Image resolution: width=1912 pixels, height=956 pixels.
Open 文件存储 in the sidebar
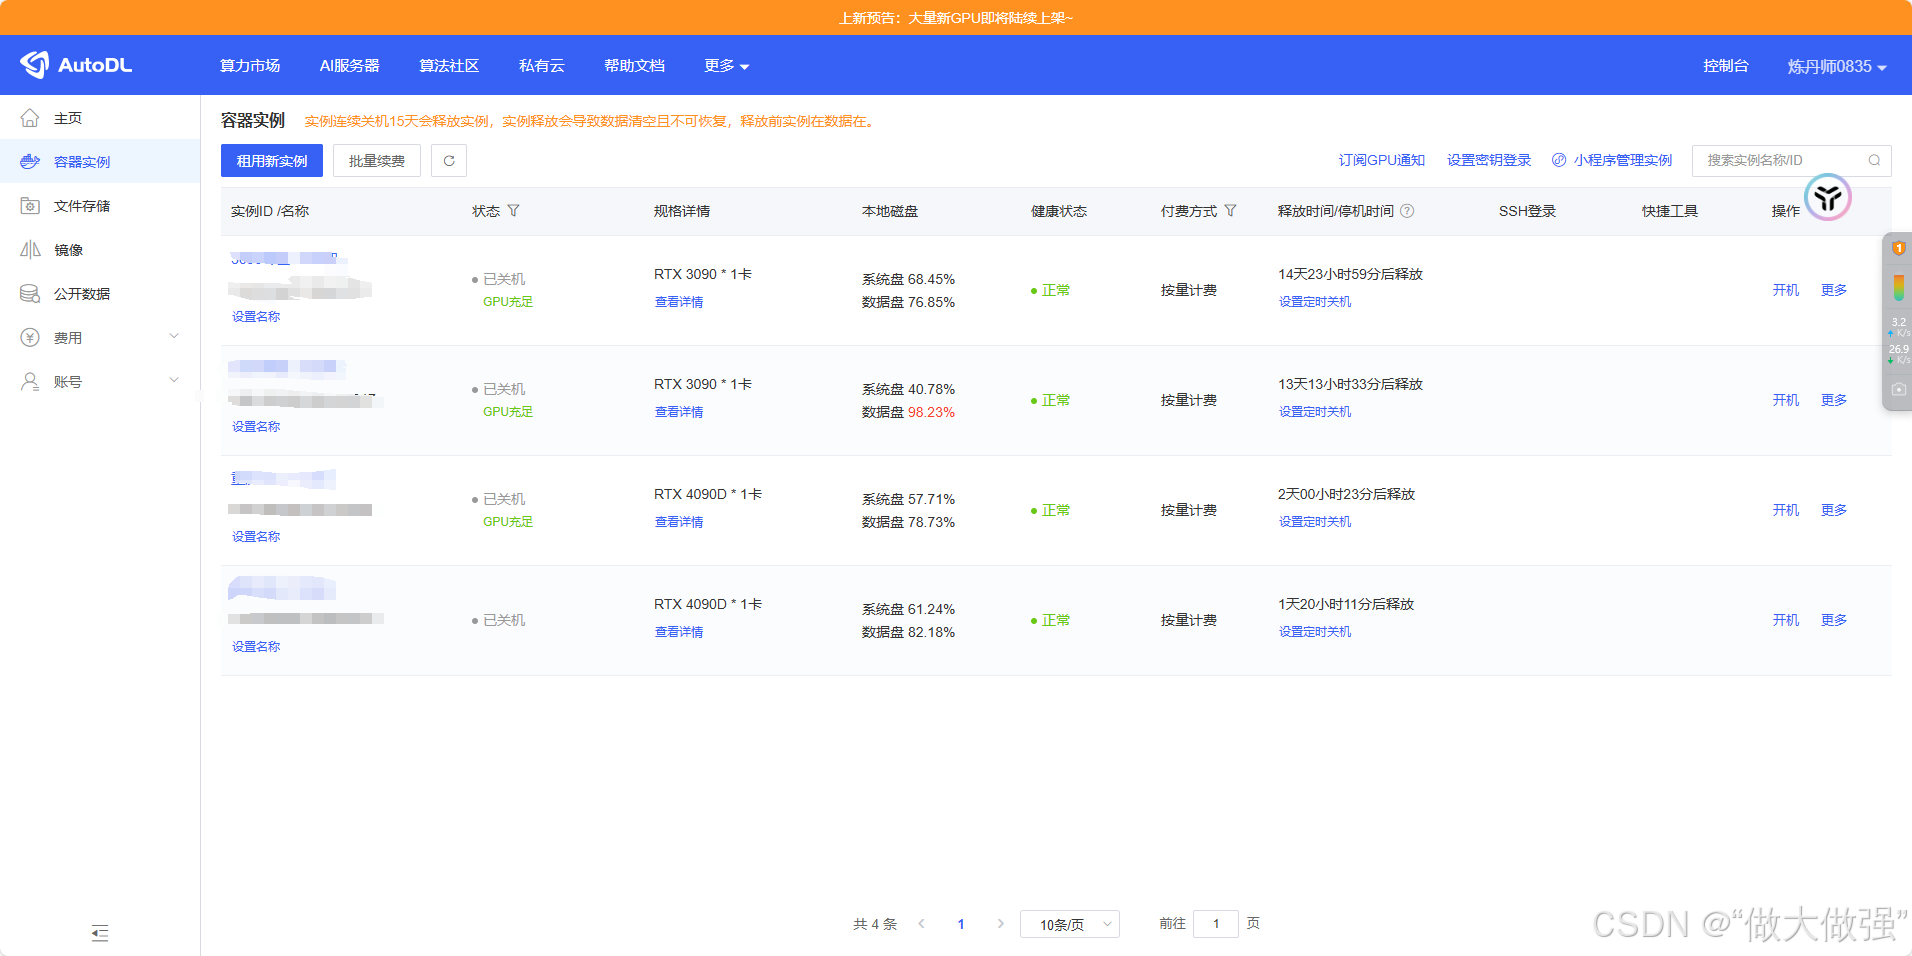point(82,206)
